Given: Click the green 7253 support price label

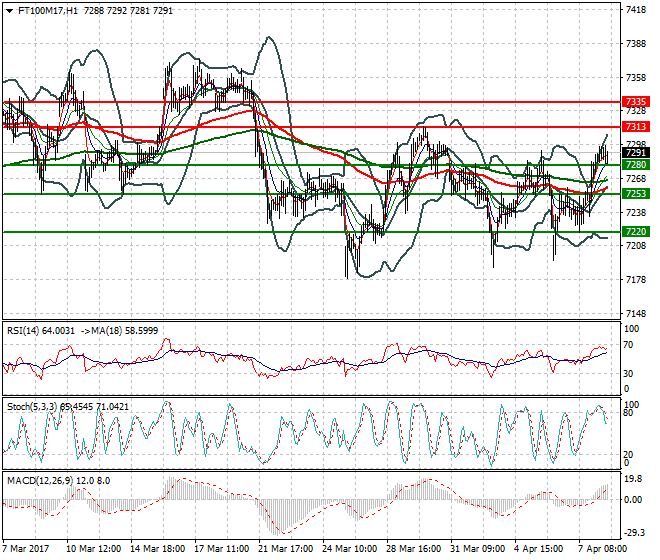Looking at the screenshot, I should 636,194.
